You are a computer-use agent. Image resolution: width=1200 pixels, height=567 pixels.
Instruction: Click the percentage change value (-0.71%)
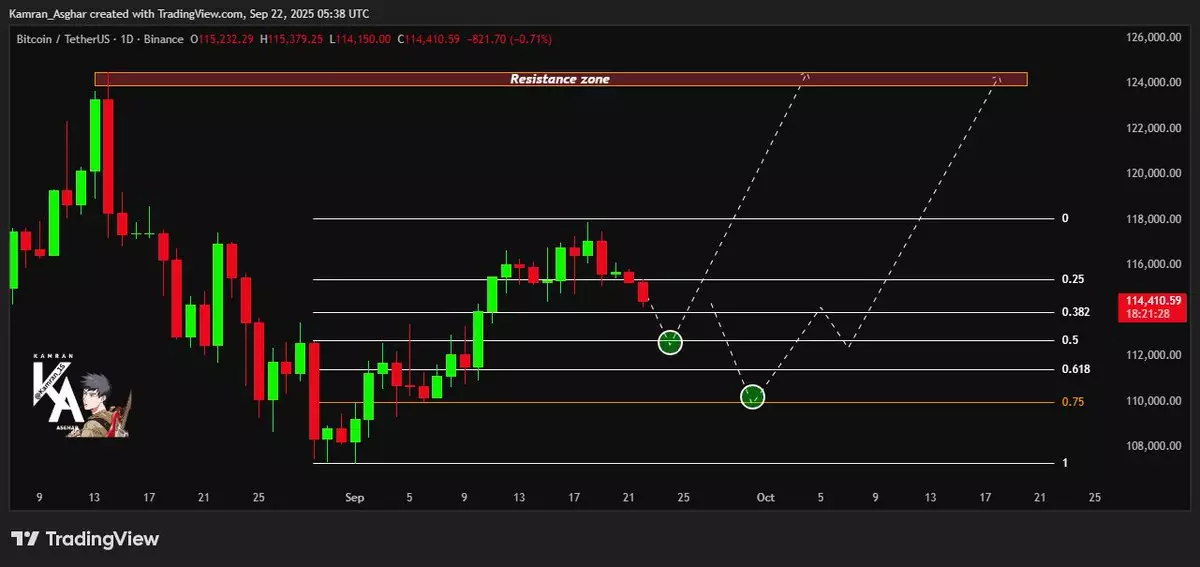point(532,39)
